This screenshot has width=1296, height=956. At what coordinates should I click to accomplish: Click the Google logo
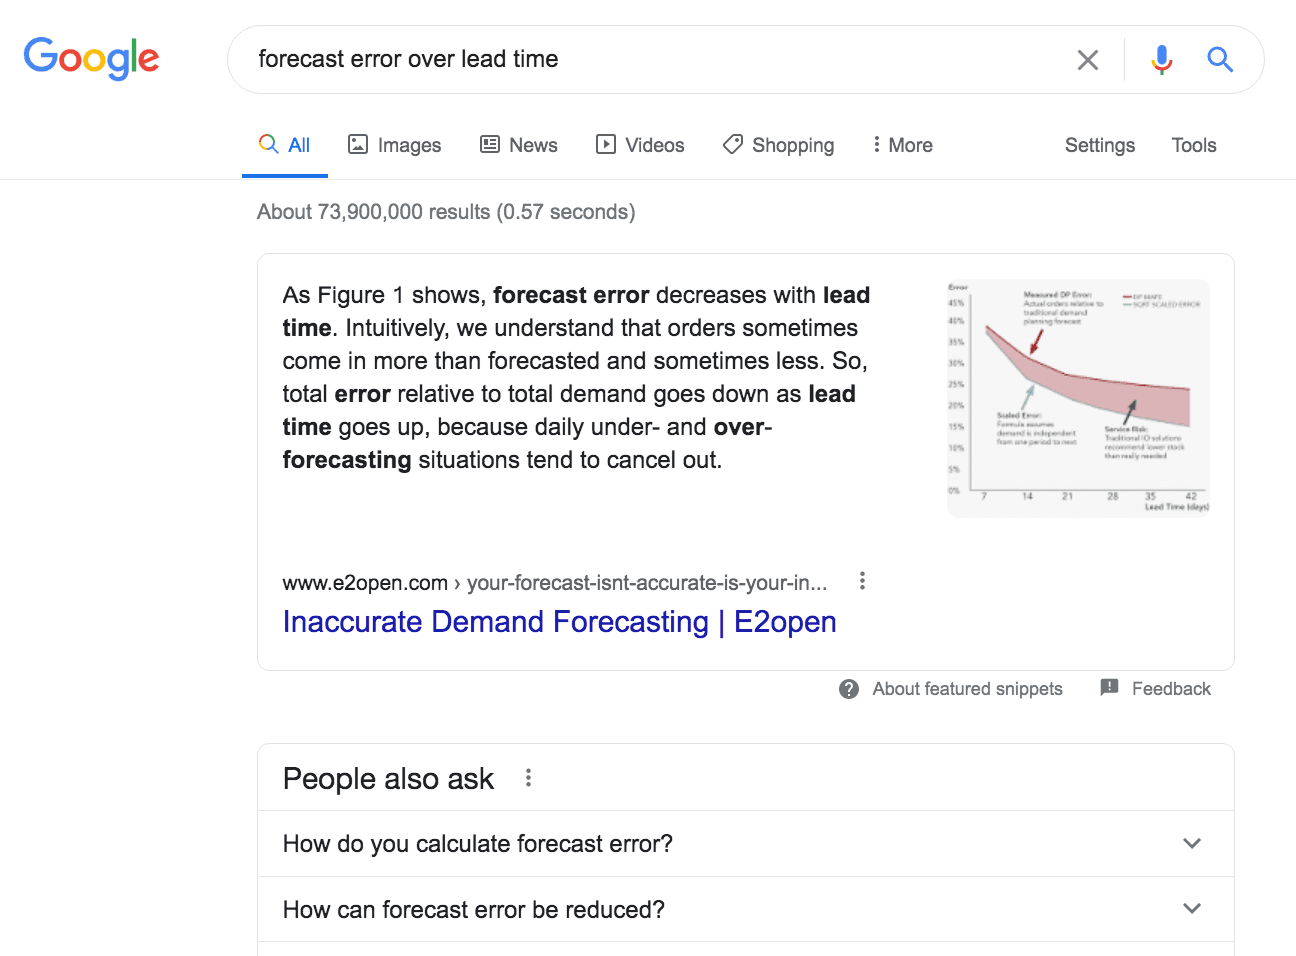point(91,59)
